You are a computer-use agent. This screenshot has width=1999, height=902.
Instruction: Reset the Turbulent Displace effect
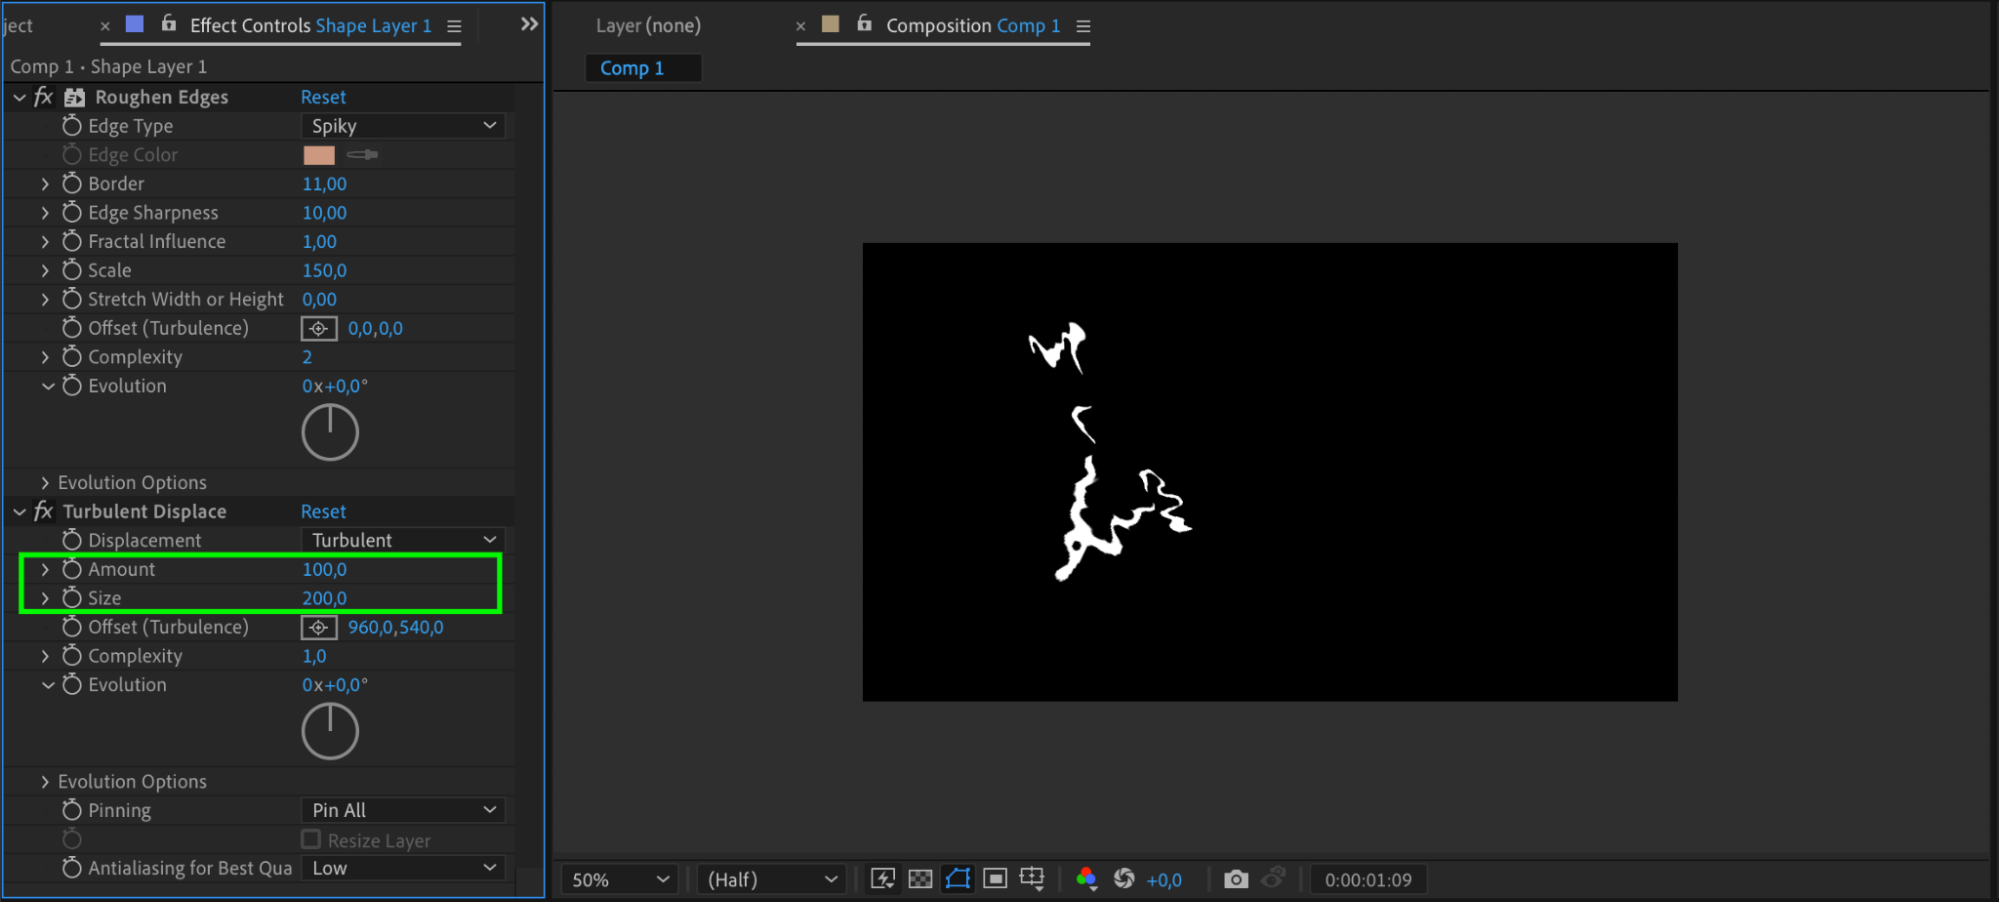323,512
